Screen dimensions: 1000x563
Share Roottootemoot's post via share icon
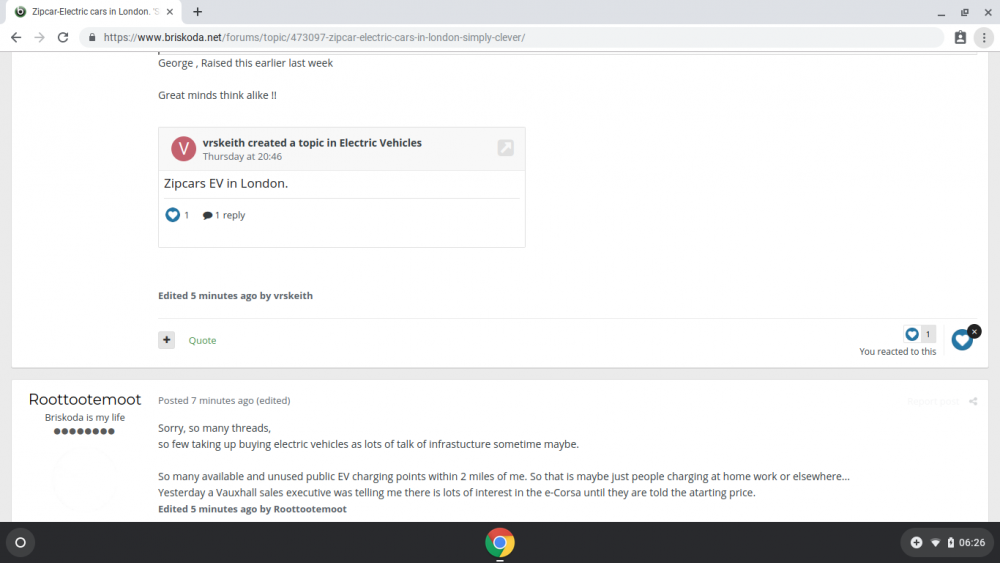(x=973, y=401)
